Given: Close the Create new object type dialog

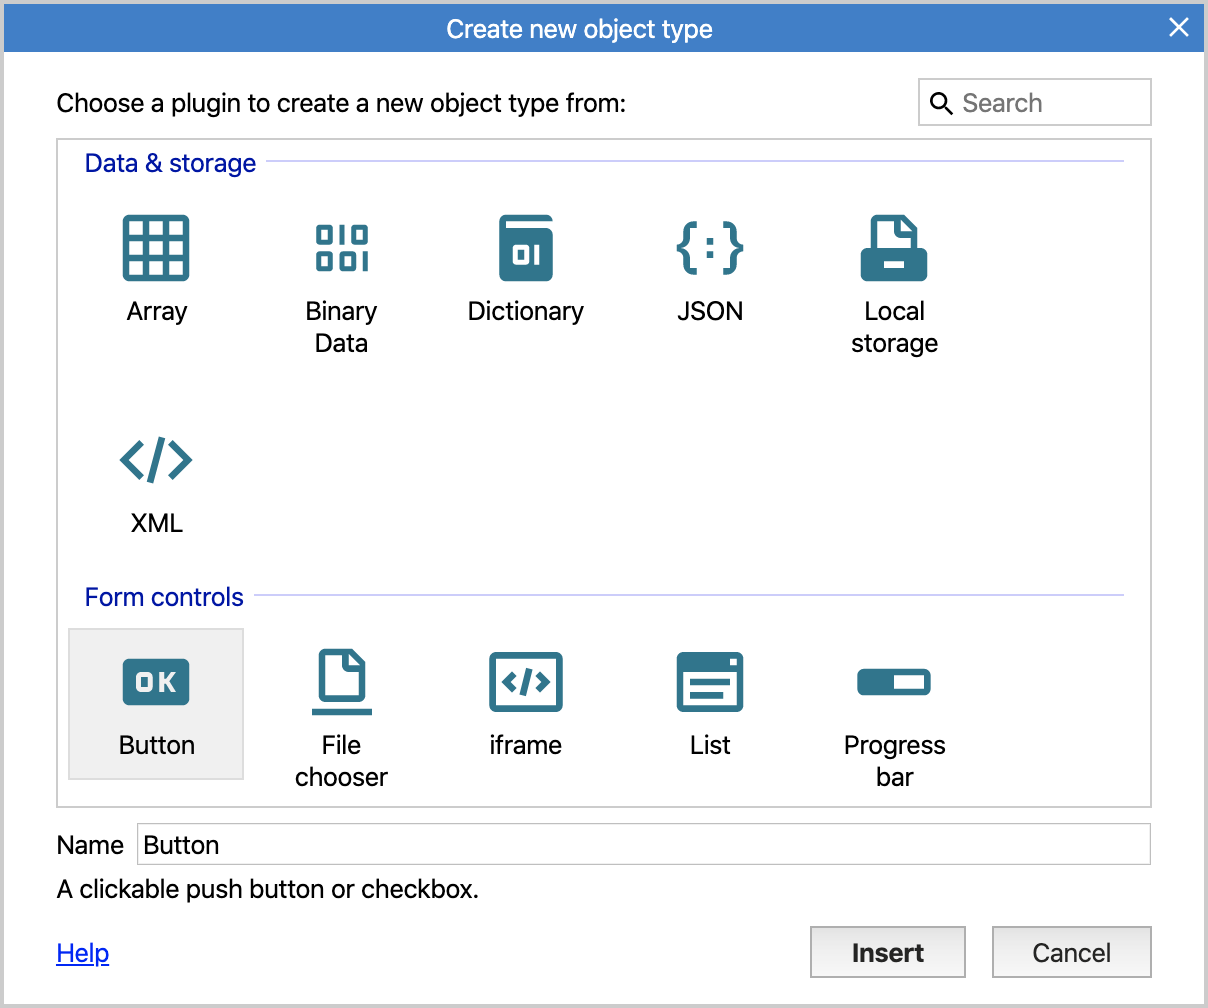Looking at the screenshot, I should tap(1179, 28).
